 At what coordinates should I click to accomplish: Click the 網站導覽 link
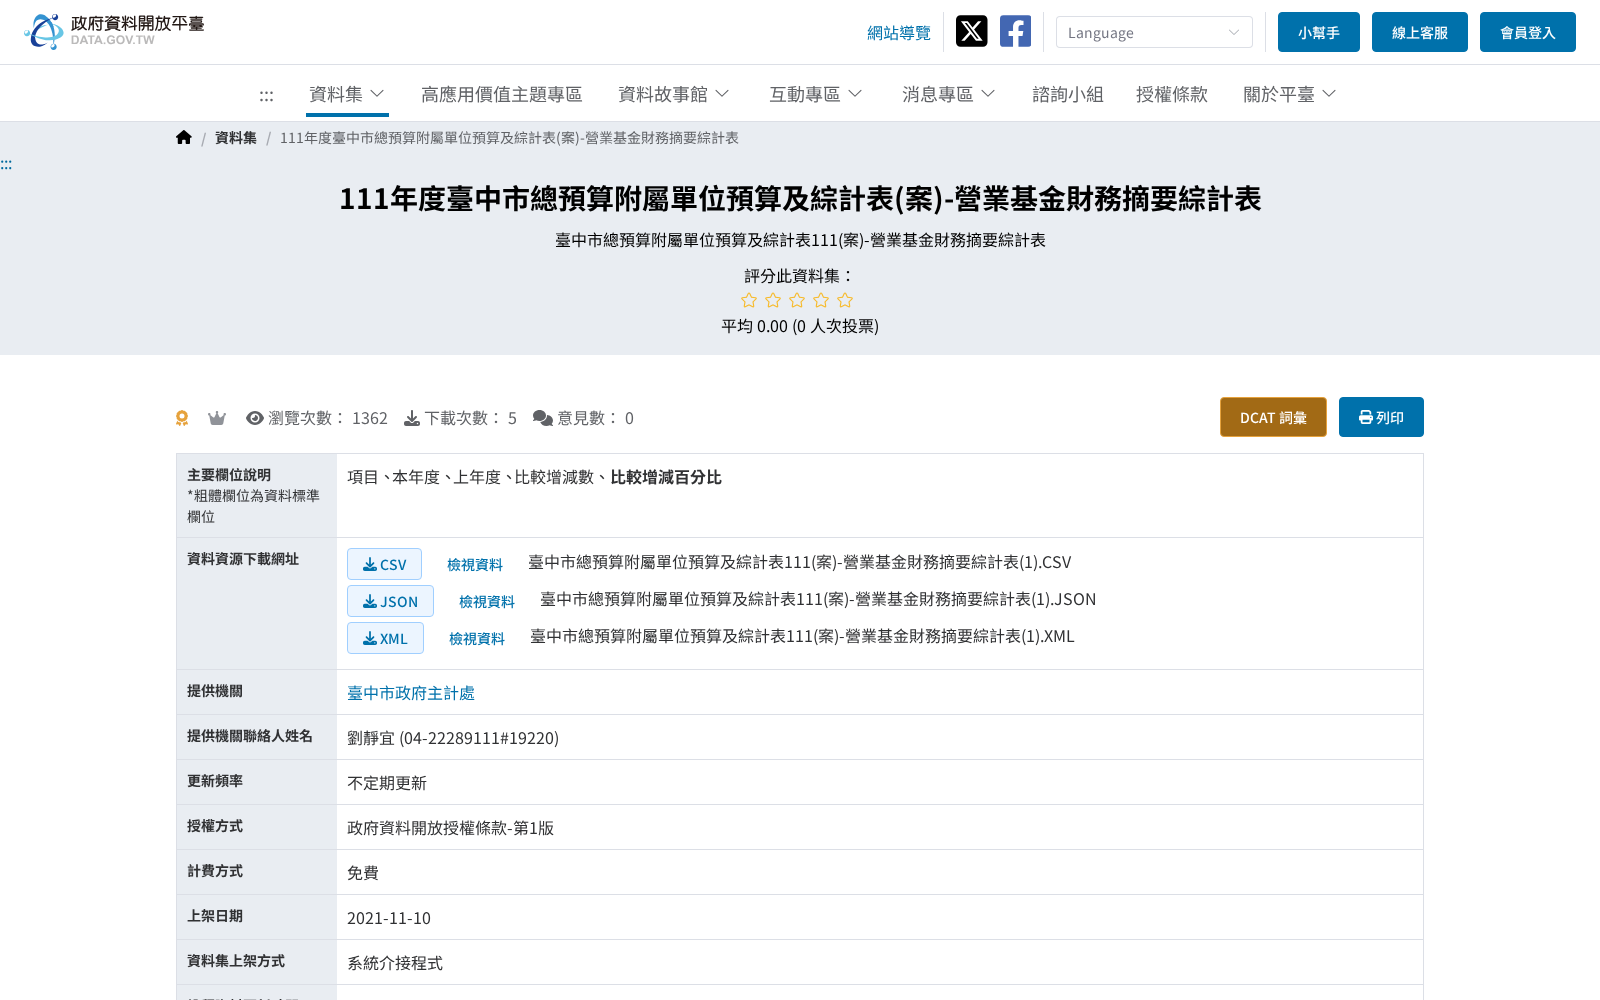tap(899, 33)
